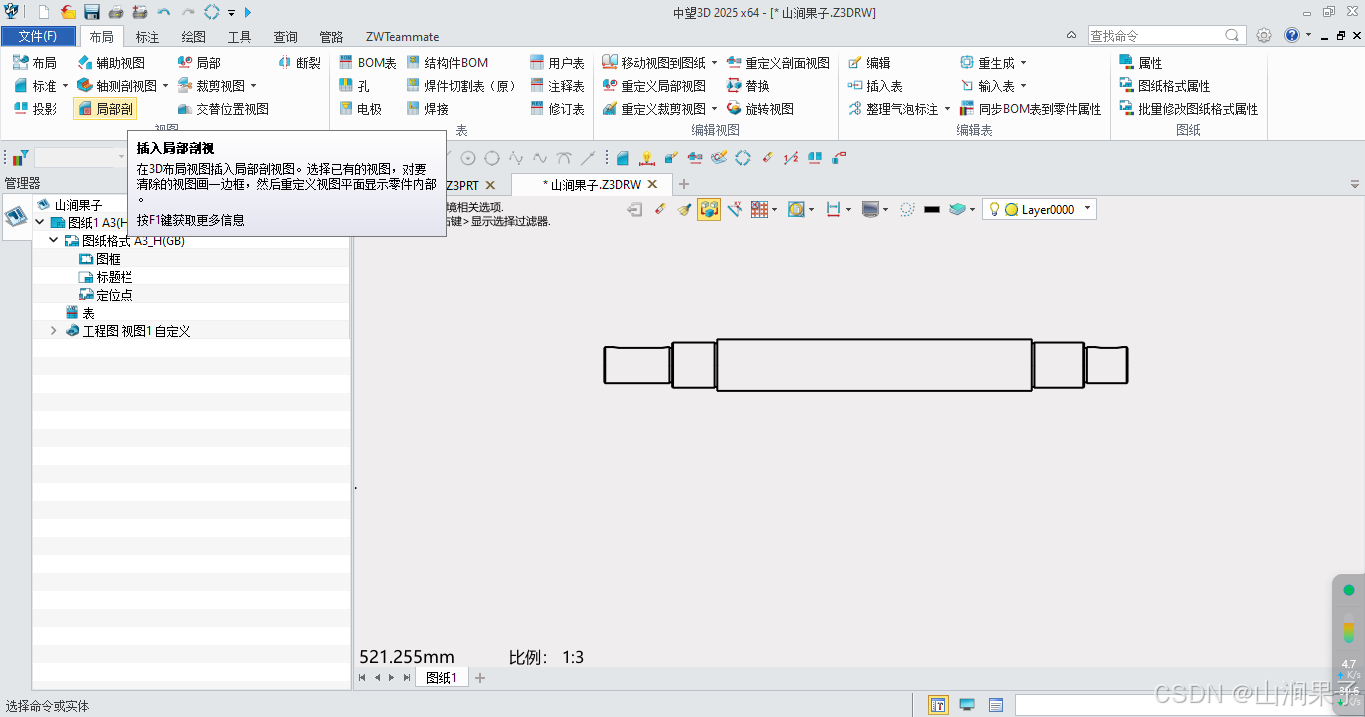Select the 山涧果子.Z3DRW document tab
The image size is (1365, 717).
pos(590,185)
